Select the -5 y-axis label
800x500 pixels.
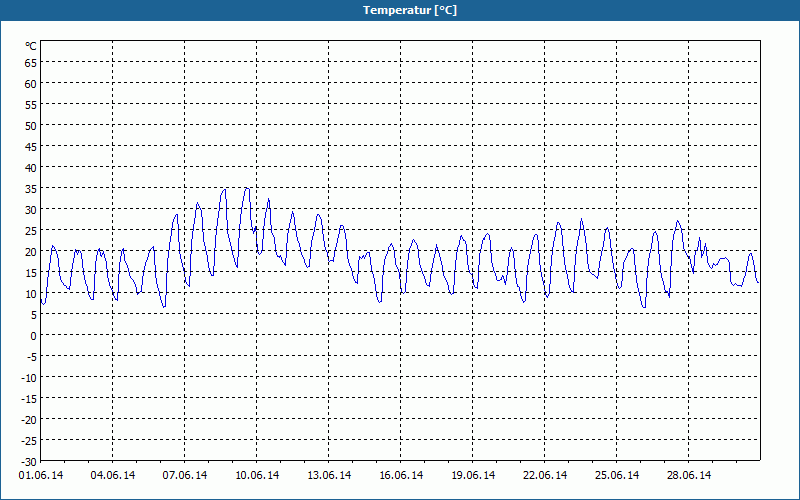(32, 357)
